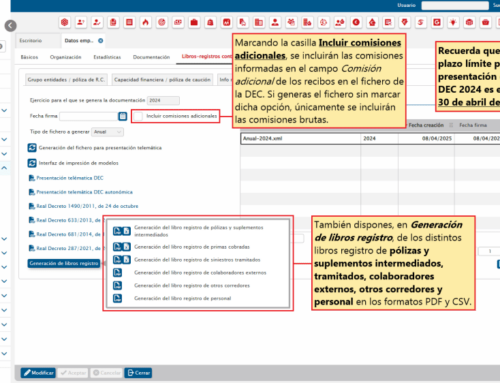
Task: Open the house with euro toolbar icon
Action: coord(372,22)
